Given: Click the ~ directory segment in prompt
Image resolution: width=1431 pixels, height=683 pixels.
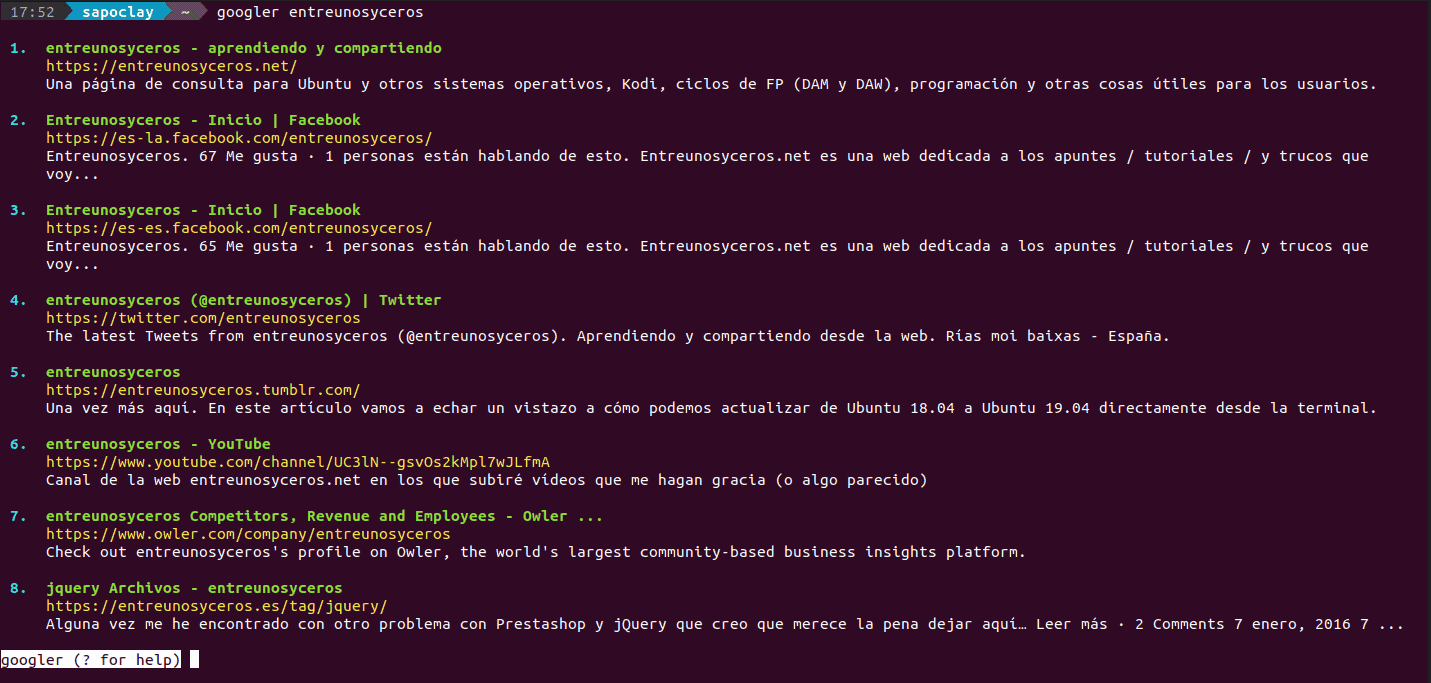Looking at the screenshot, I should click(186, 12).
